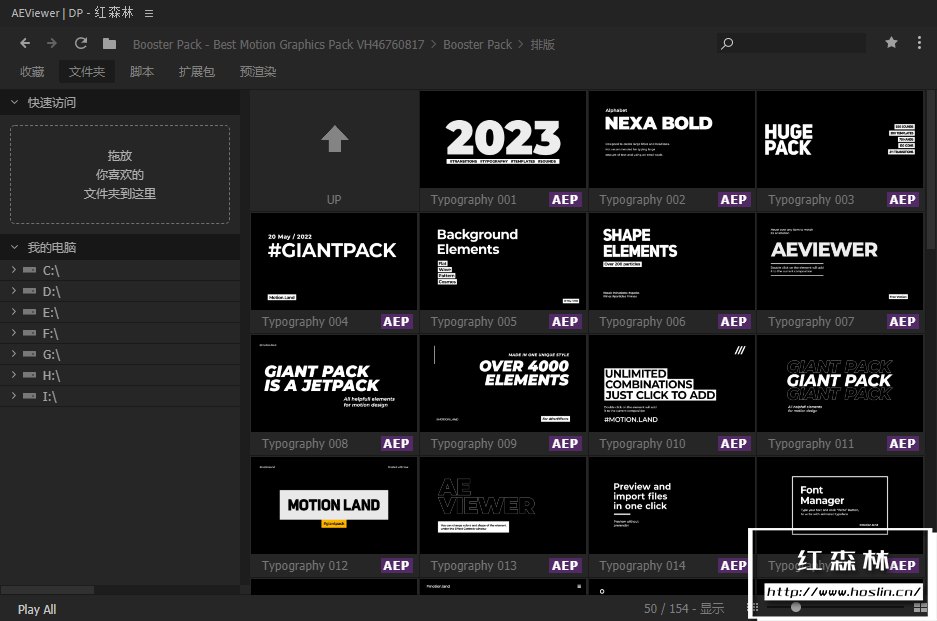Image resolution: width=937 pixels, height=621 pixels.
Task: Click the AEP badge on Typography 002
Action: pos(733,200)
